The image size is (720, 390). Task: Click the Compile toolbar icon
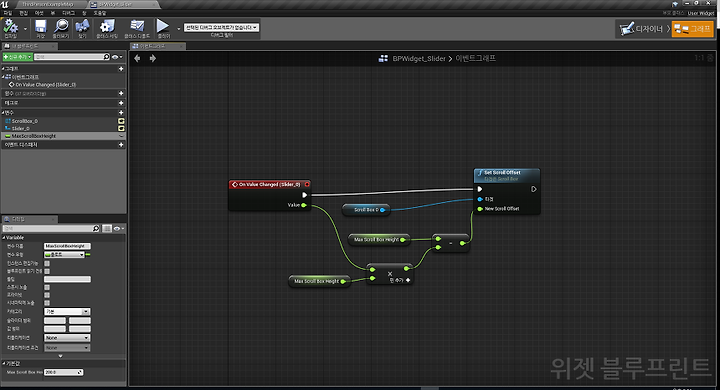point(11,27)
